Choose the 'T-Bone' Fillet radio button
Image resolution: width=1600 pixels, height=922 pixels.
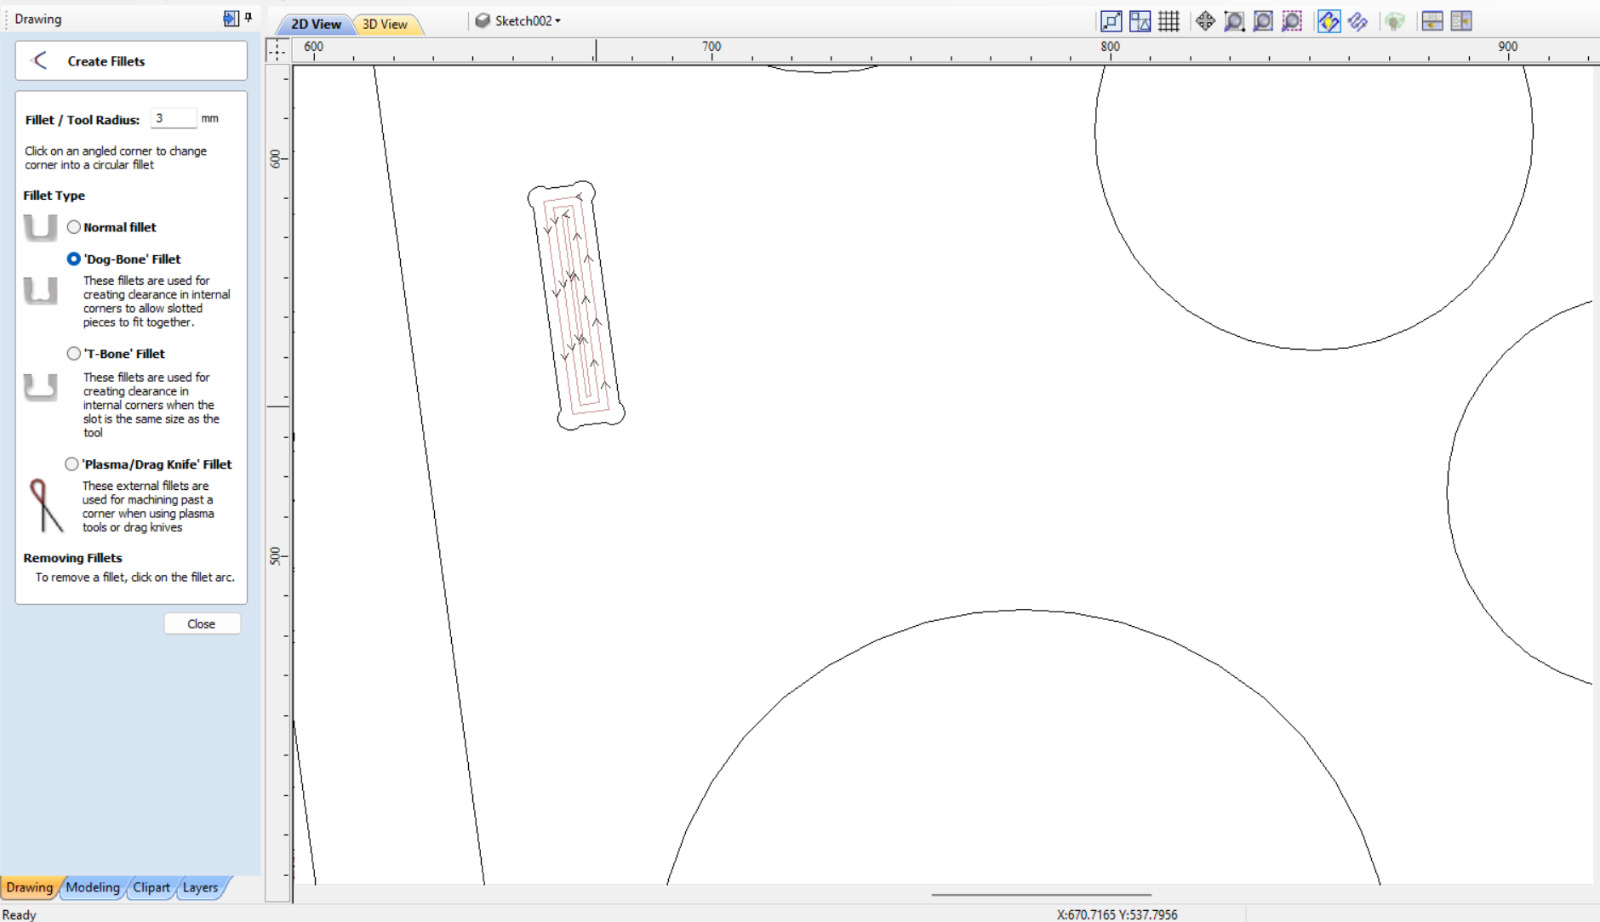pyautogui.click(x=74, y=353)
